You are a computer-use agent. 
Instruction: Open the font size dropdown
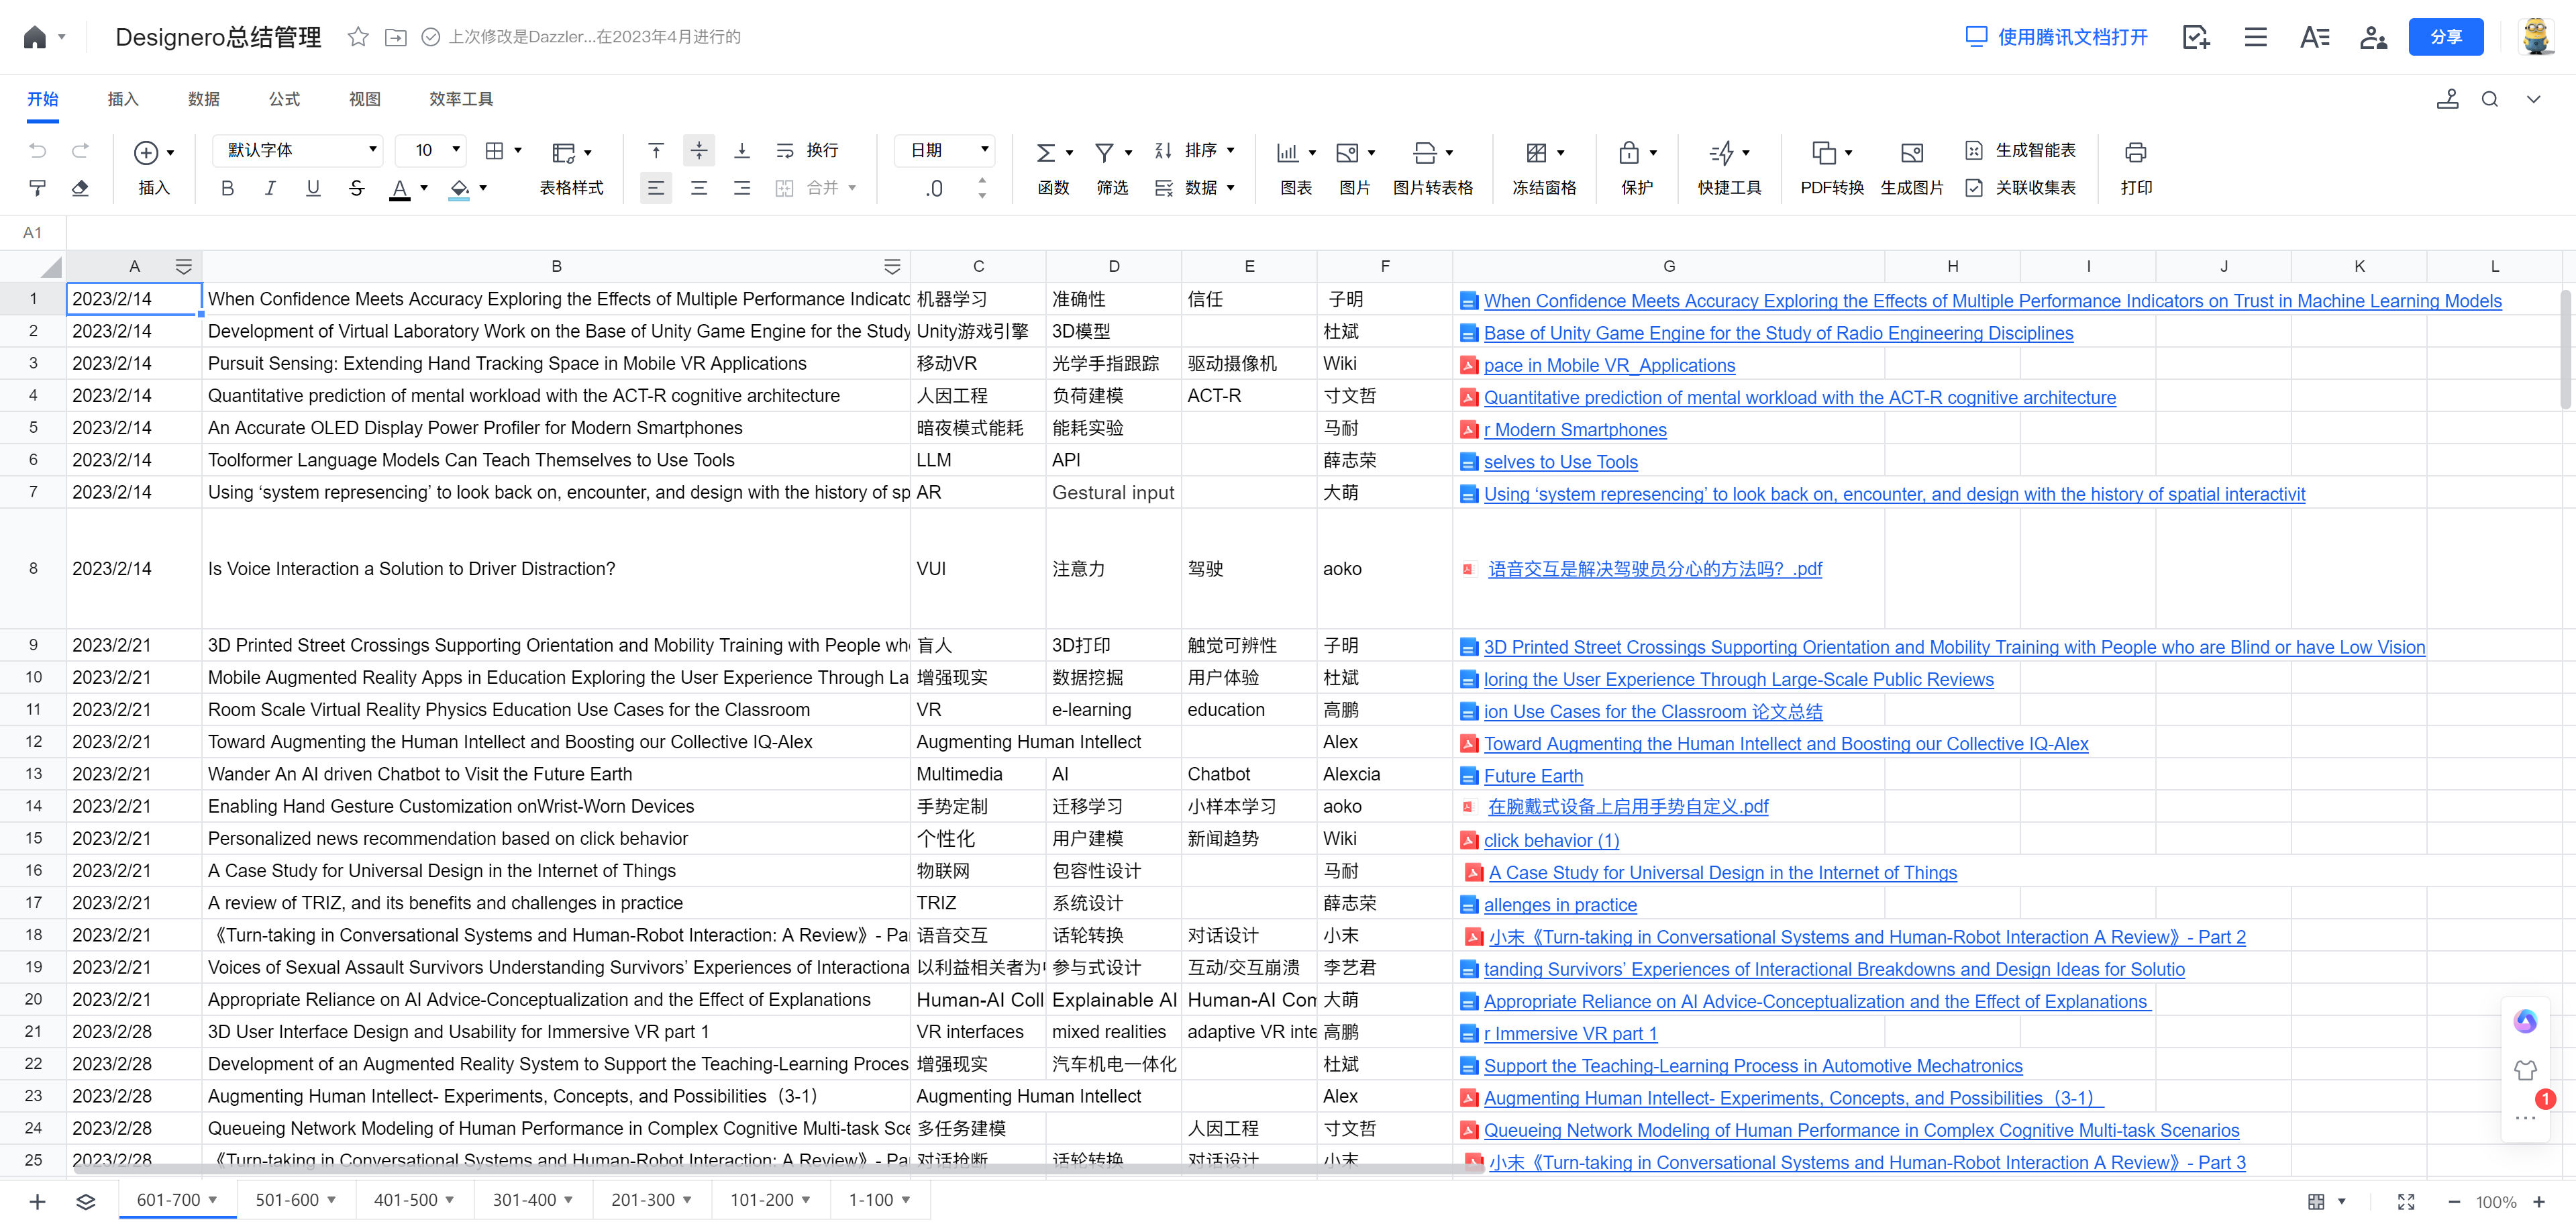point(431,150)
